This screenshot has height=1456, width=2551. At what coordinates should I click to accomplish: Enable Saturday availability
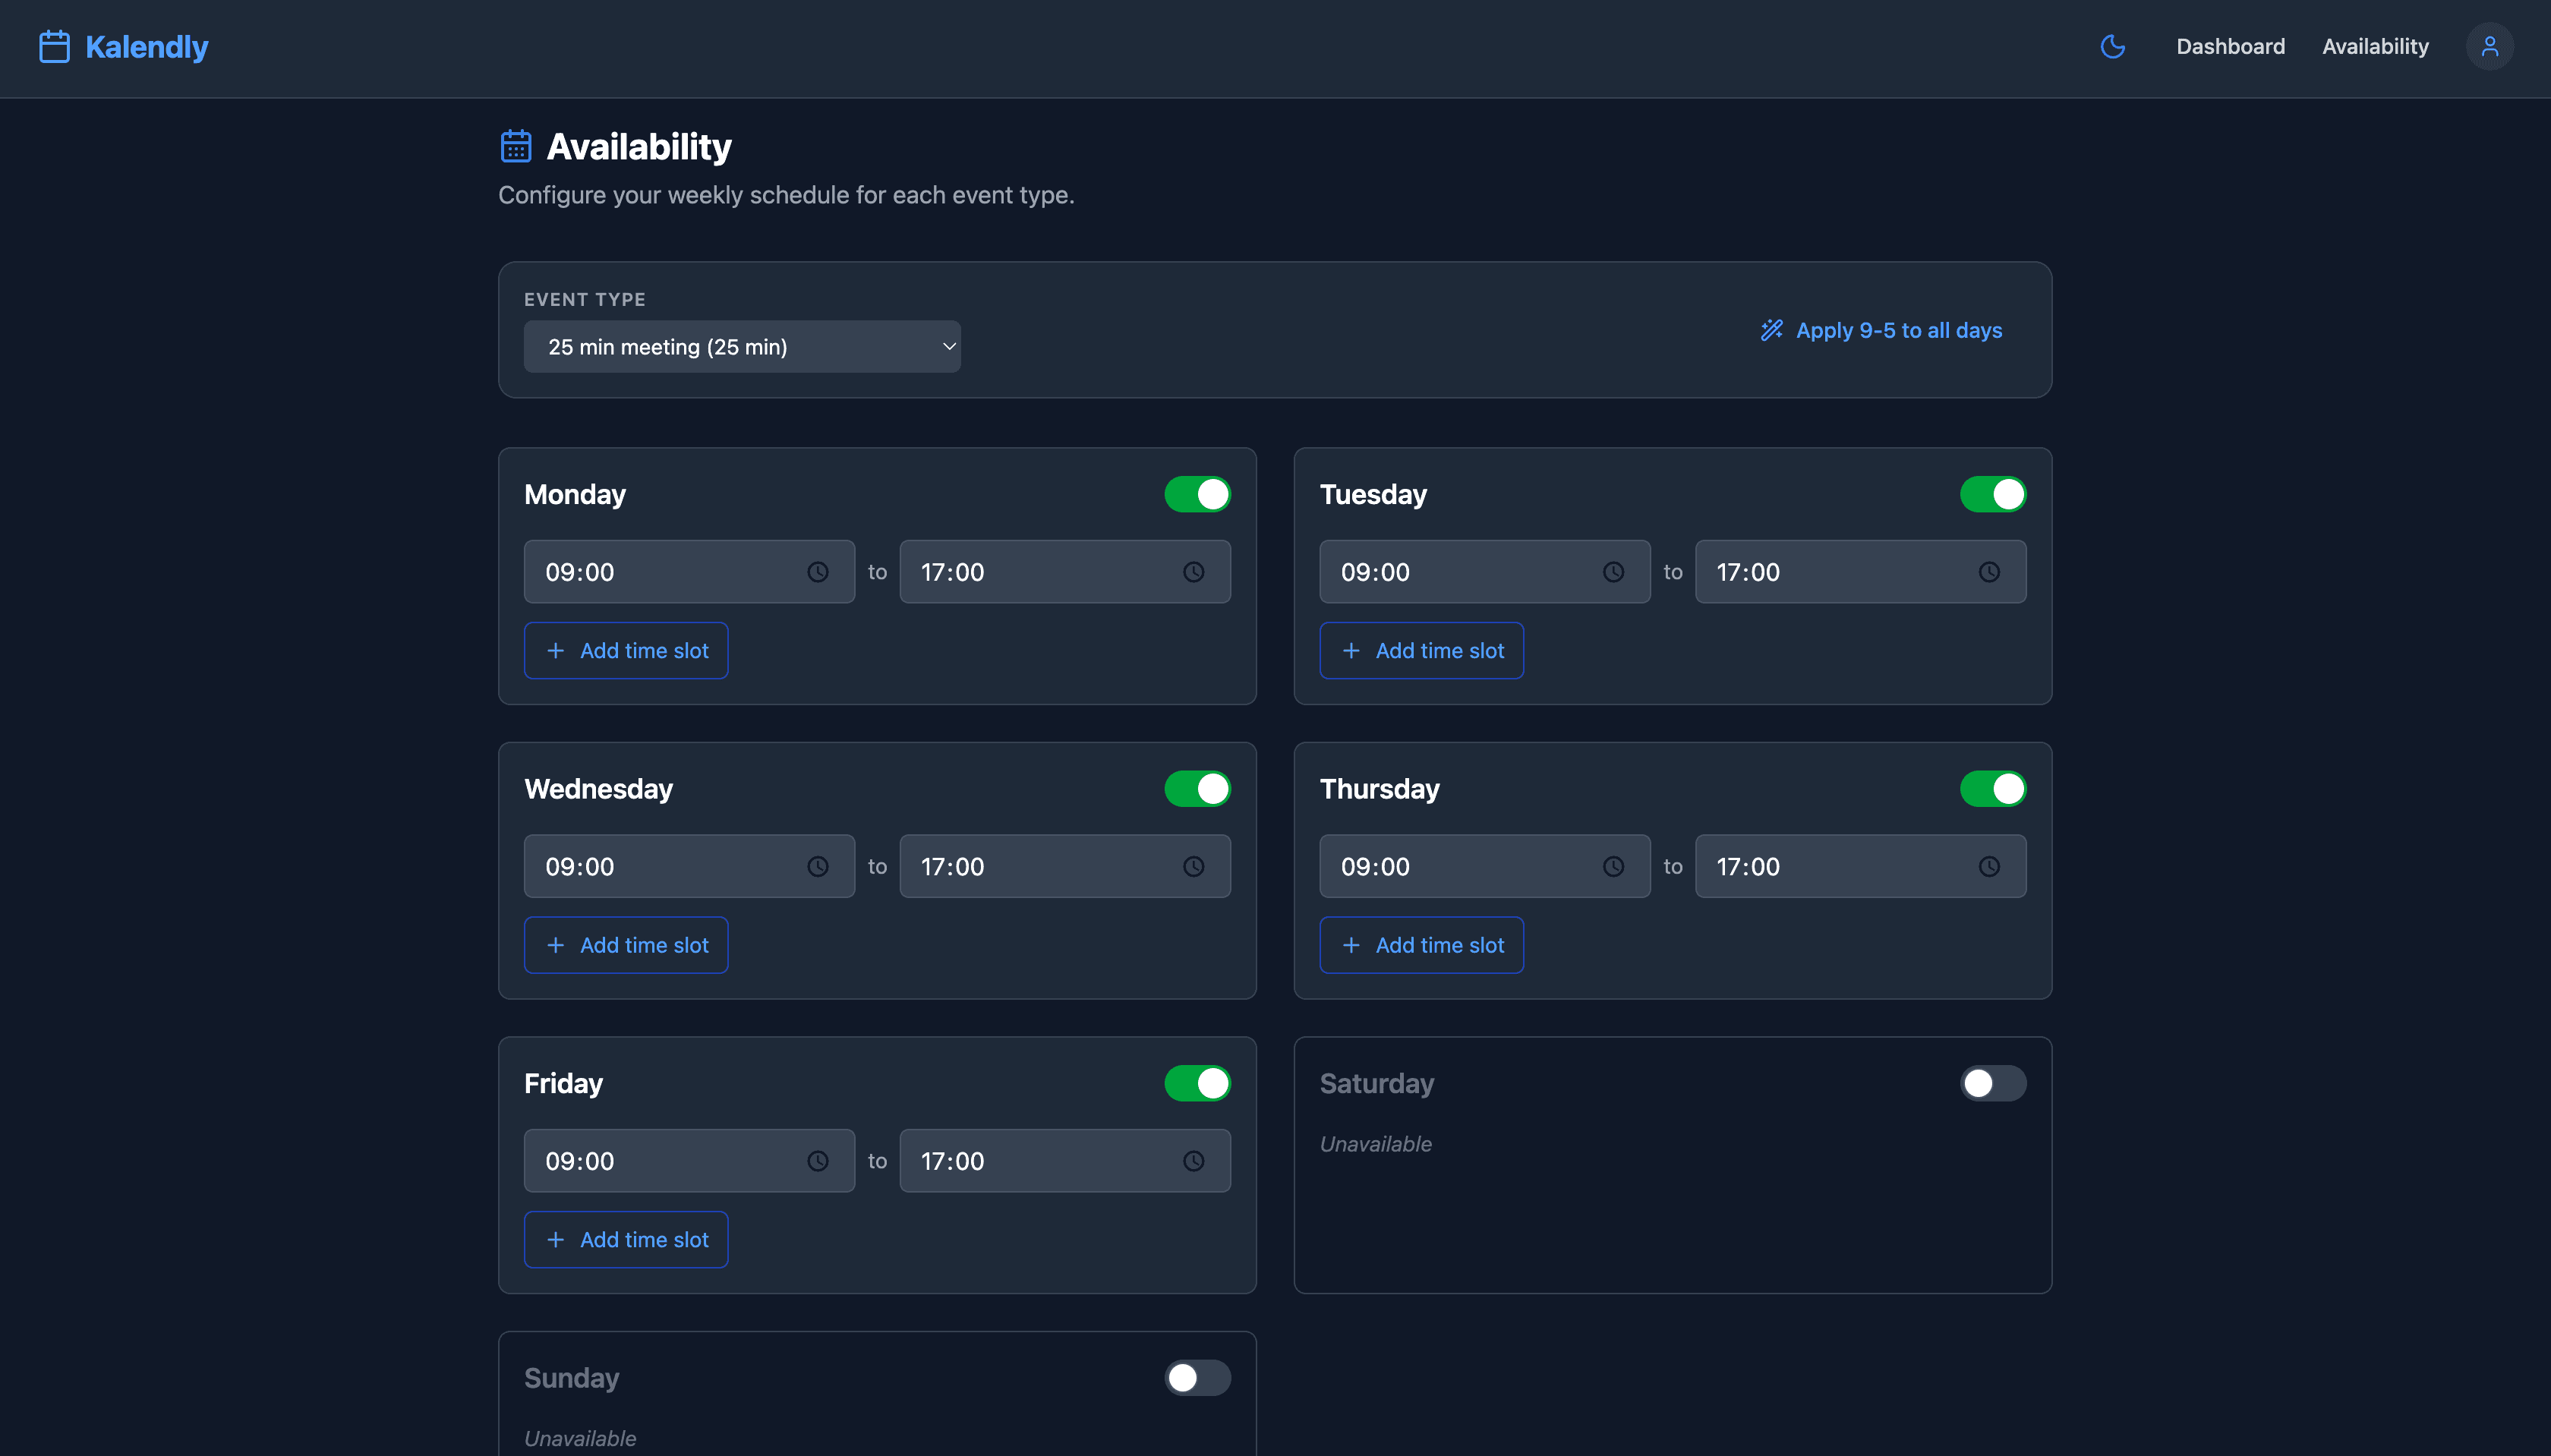(x=1994, y=1083)
